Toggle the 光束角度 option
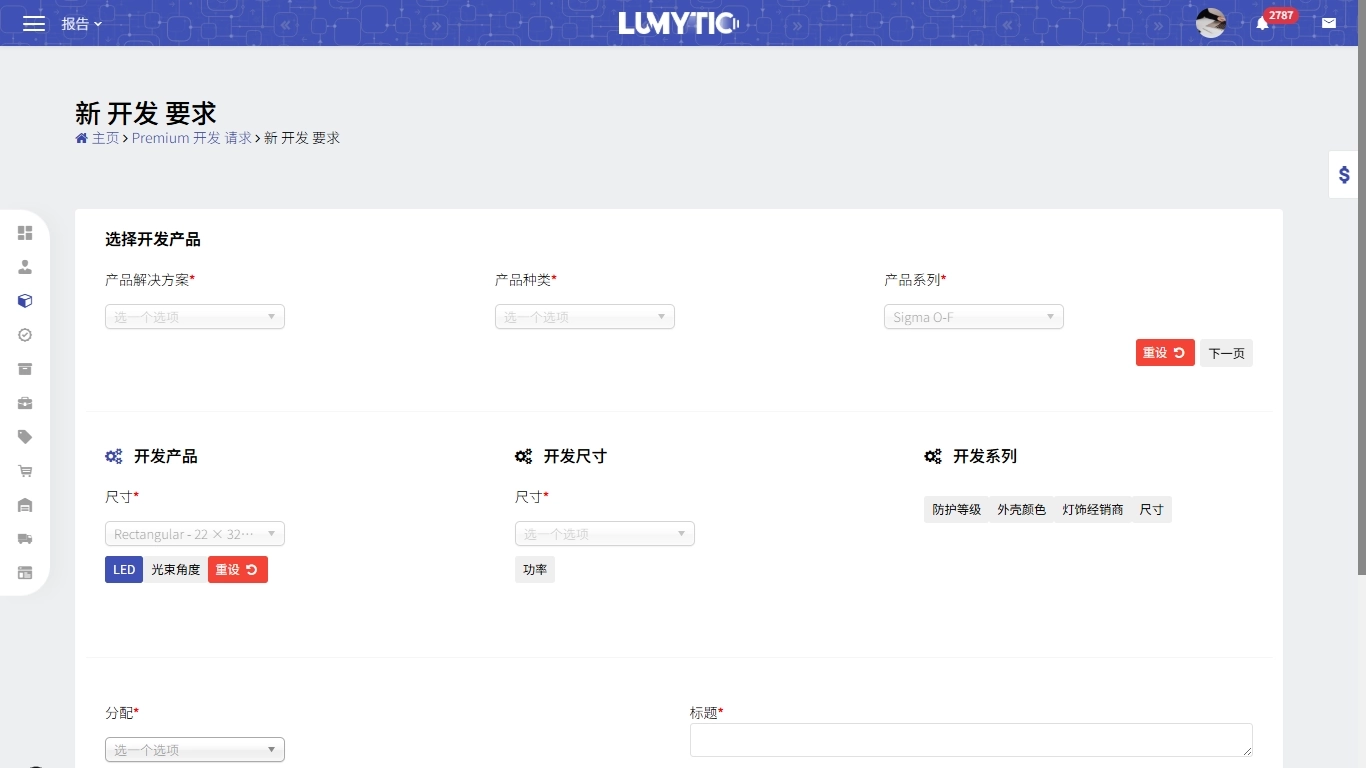 [175, 570]
